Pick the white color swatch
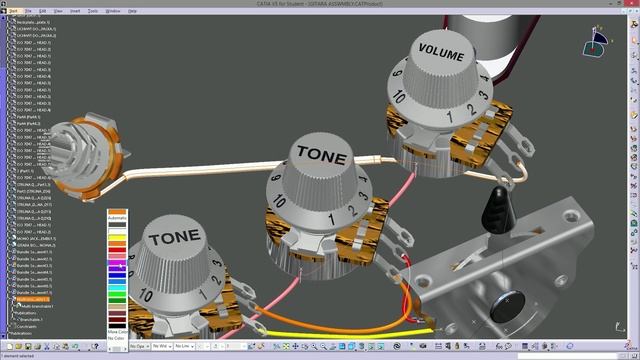 [117, 231]
